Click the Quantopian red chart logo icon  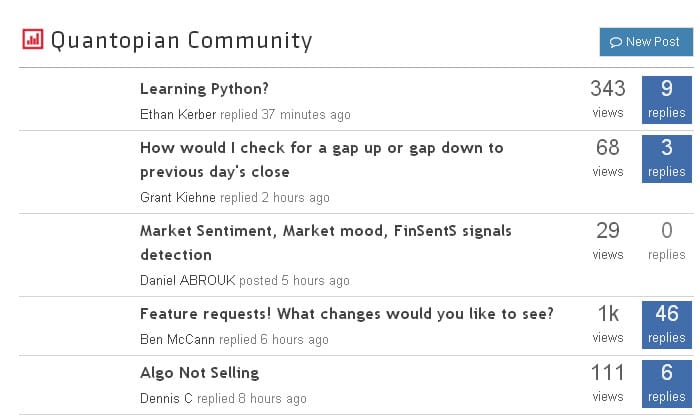[x=33, y=40]
